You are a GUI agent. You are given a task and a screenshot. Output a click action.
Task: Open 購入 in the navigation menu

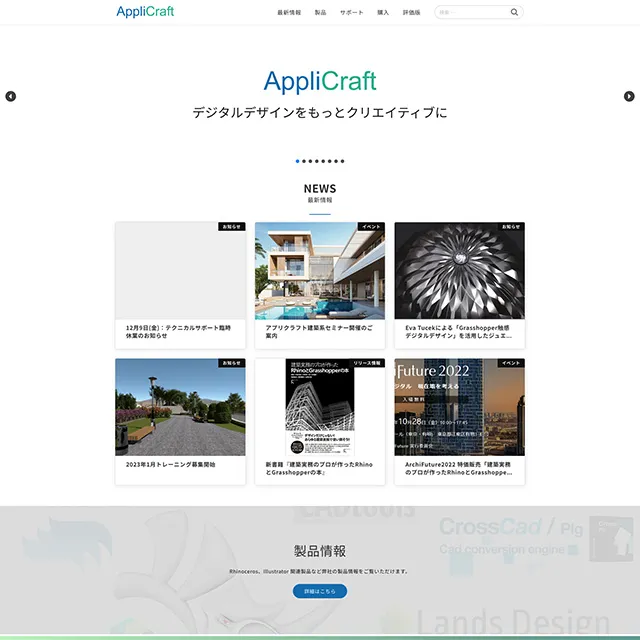383,13
